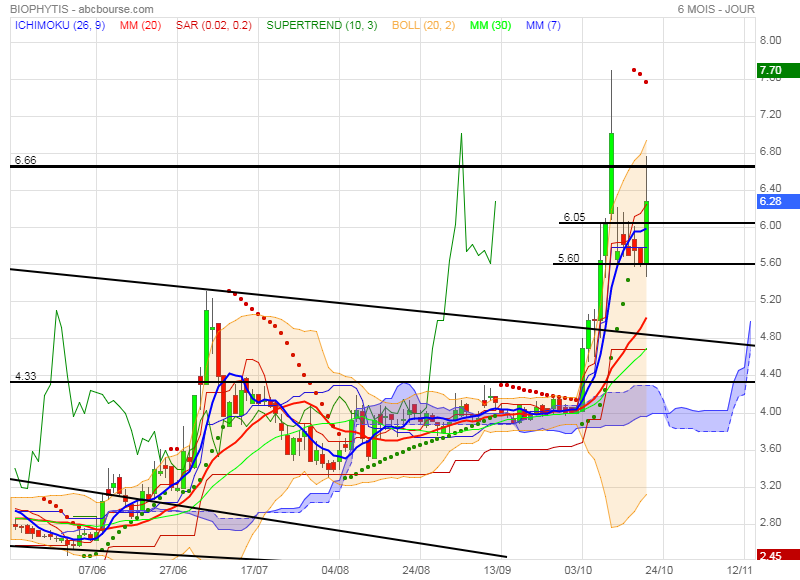Click the 4.33 support level label
This screenshot has width=800, height=580.
click(x=26, y=376)
